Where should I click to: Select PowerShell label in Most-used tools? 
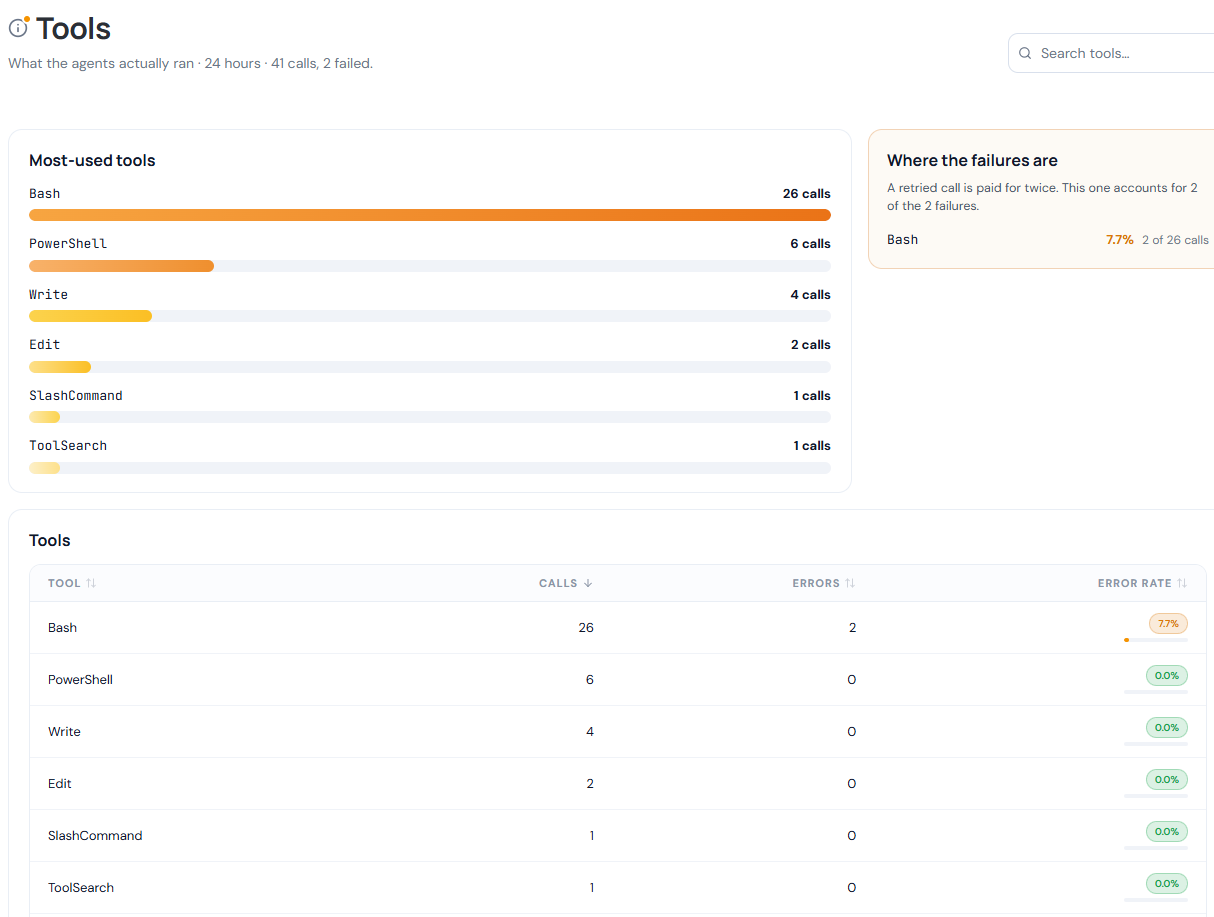[x=68, y=243]
